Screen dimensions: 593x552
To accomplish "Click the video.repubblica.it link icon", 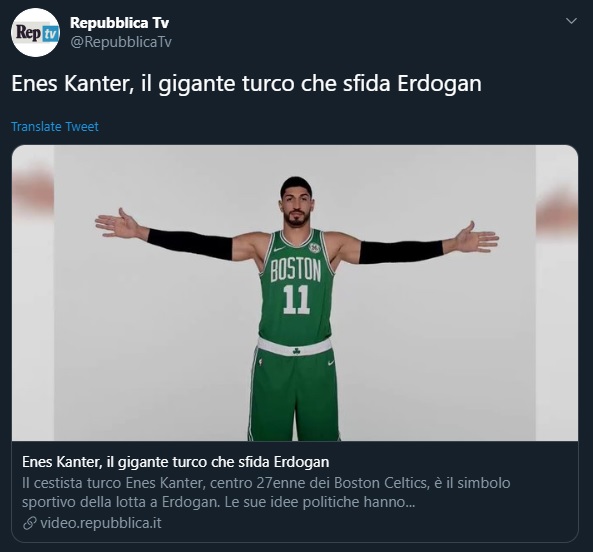I will point(29,523).
